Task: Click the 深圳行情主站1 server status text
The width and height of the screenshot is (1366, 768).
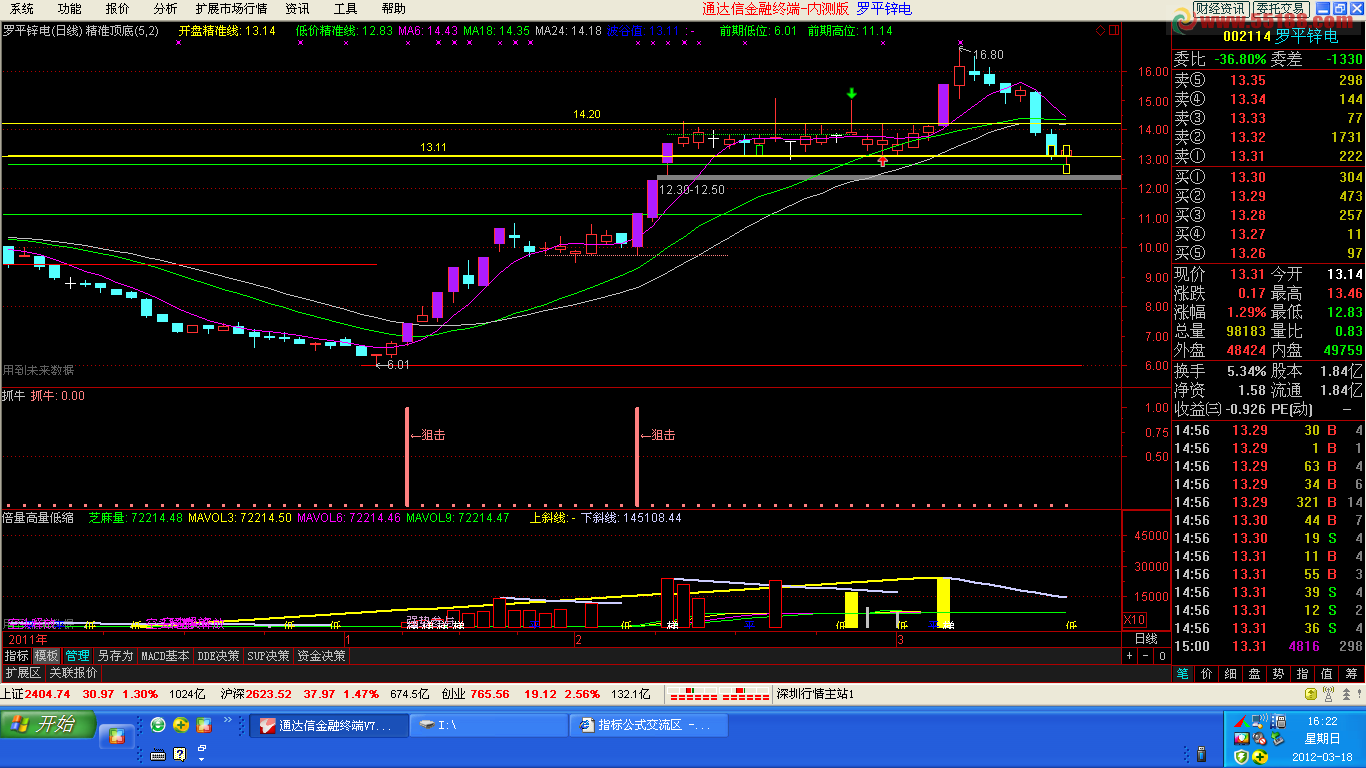Action: click(815, 694)
